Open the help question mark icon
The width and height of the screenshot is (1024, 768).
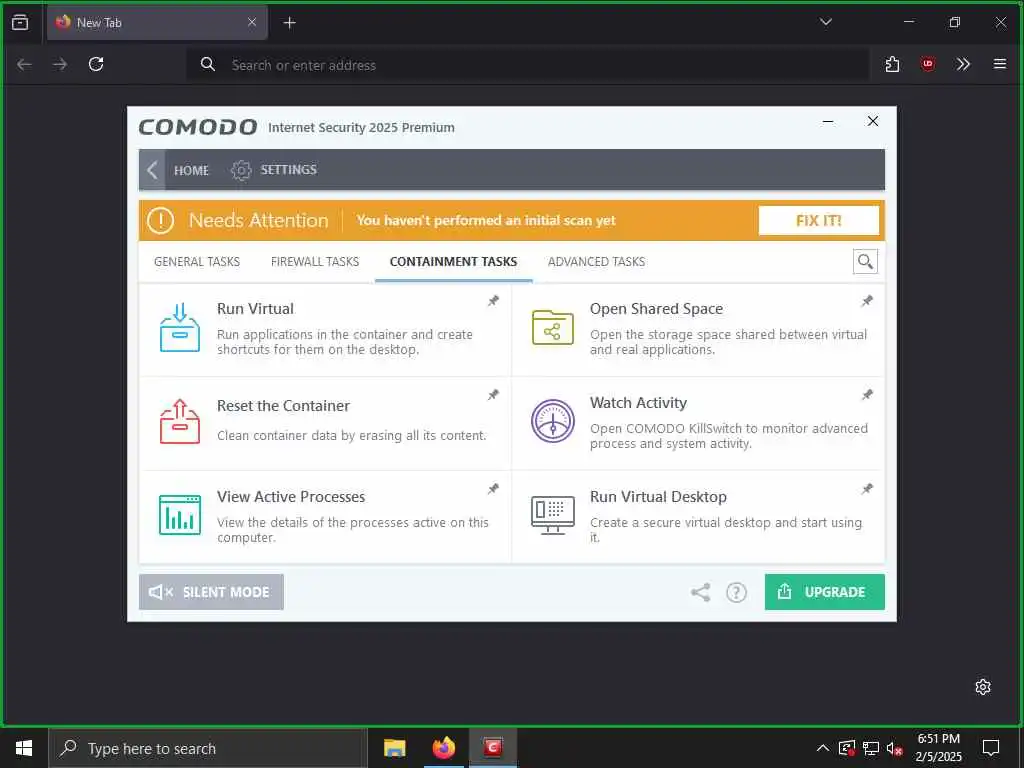(x=736, y=592)
